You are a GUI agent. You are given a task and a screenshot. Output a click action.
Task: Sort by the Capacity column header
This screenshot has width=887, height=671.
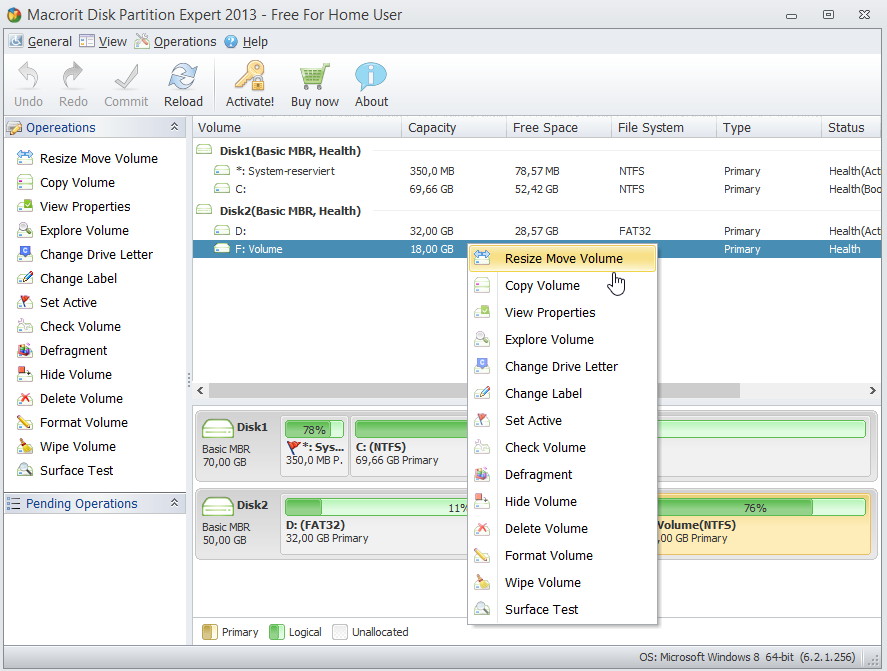pos(454,128)
